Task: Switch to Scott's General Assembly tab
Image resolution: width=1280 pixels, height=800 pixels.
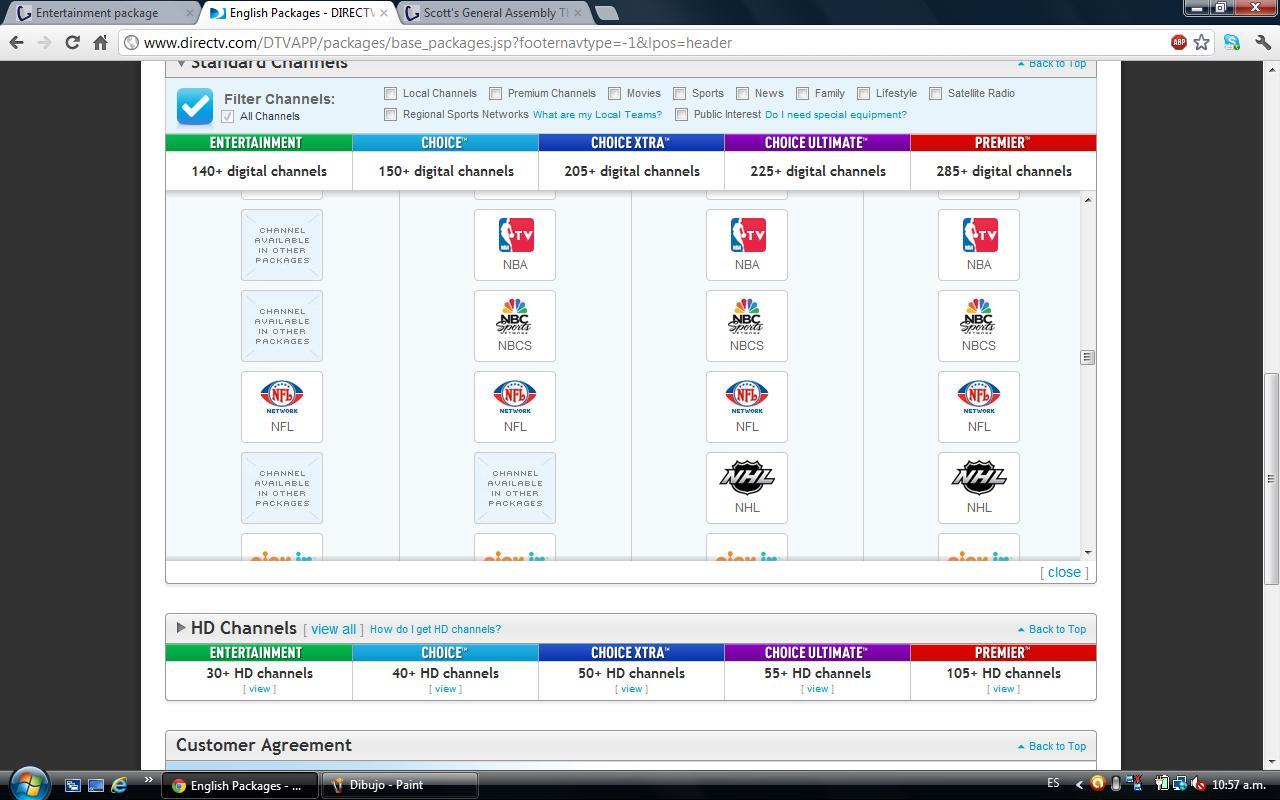Action: pyautogui.click(x=494, y=13)
